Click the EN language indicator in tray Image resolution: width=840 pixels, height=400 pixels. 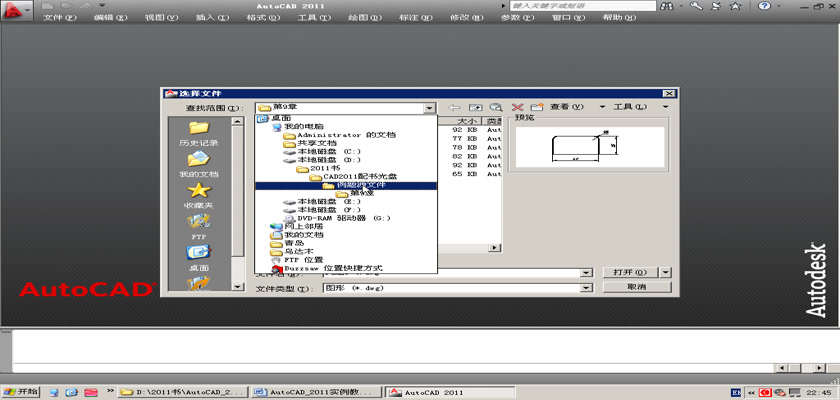click(x=737, y=393)
